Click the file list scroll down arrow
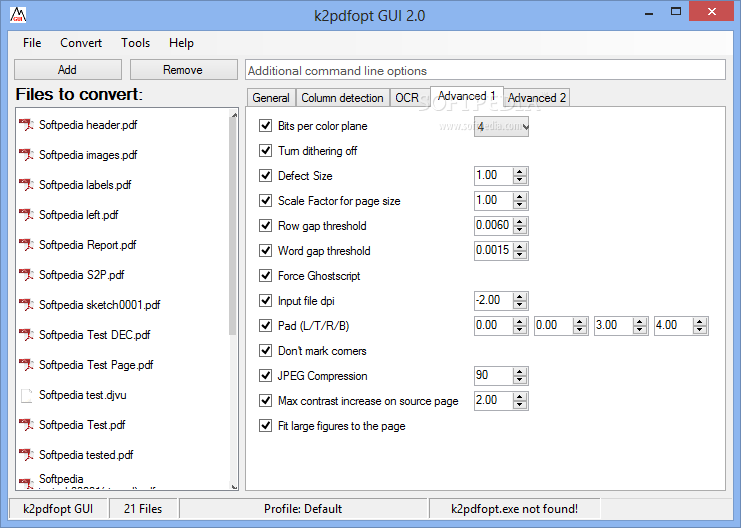The image size is (741, 528). click(233, 485)
